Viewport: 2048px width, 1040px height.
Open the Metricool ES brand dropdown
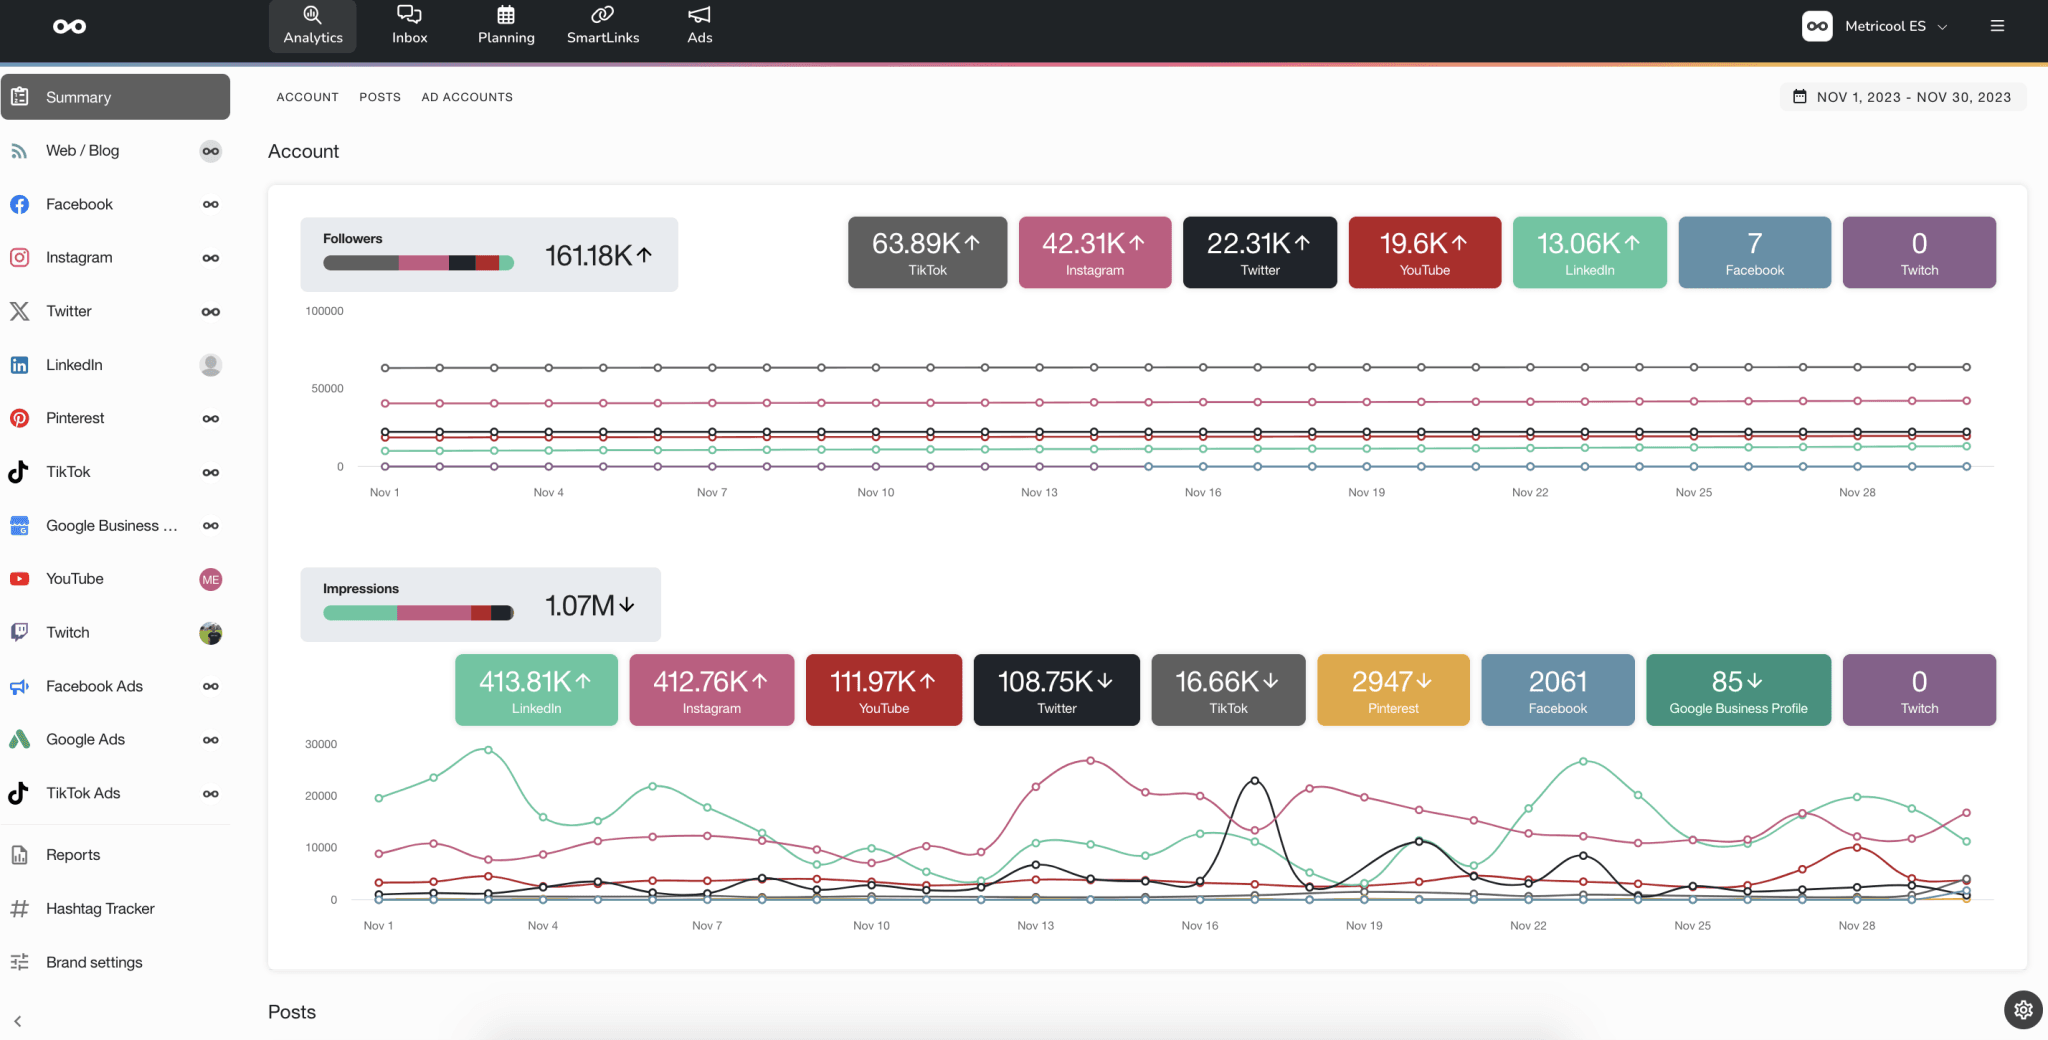(x=1888, y=25)
